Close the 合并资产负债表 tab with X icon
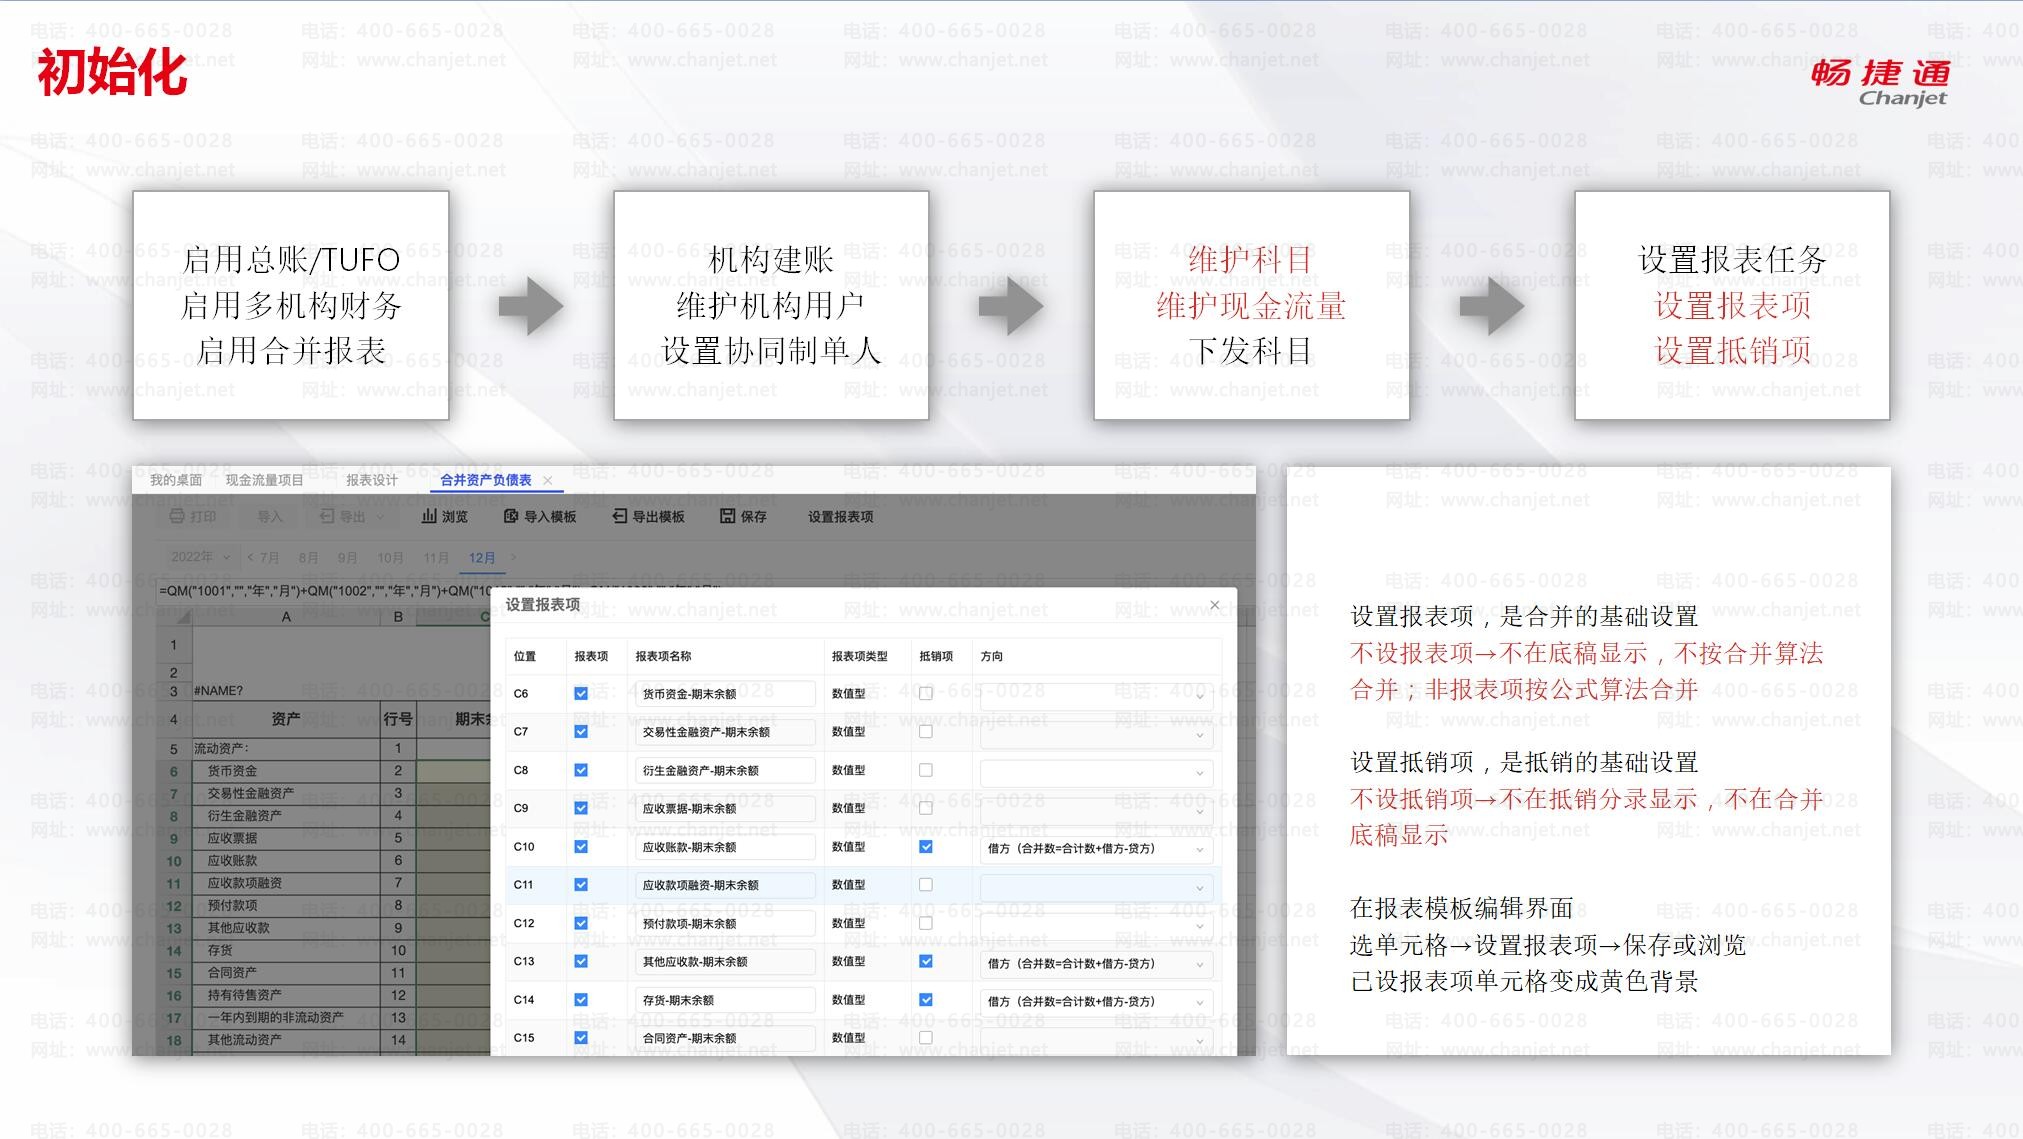The height and width of the screenshot is (1139, 2023). 548,481
